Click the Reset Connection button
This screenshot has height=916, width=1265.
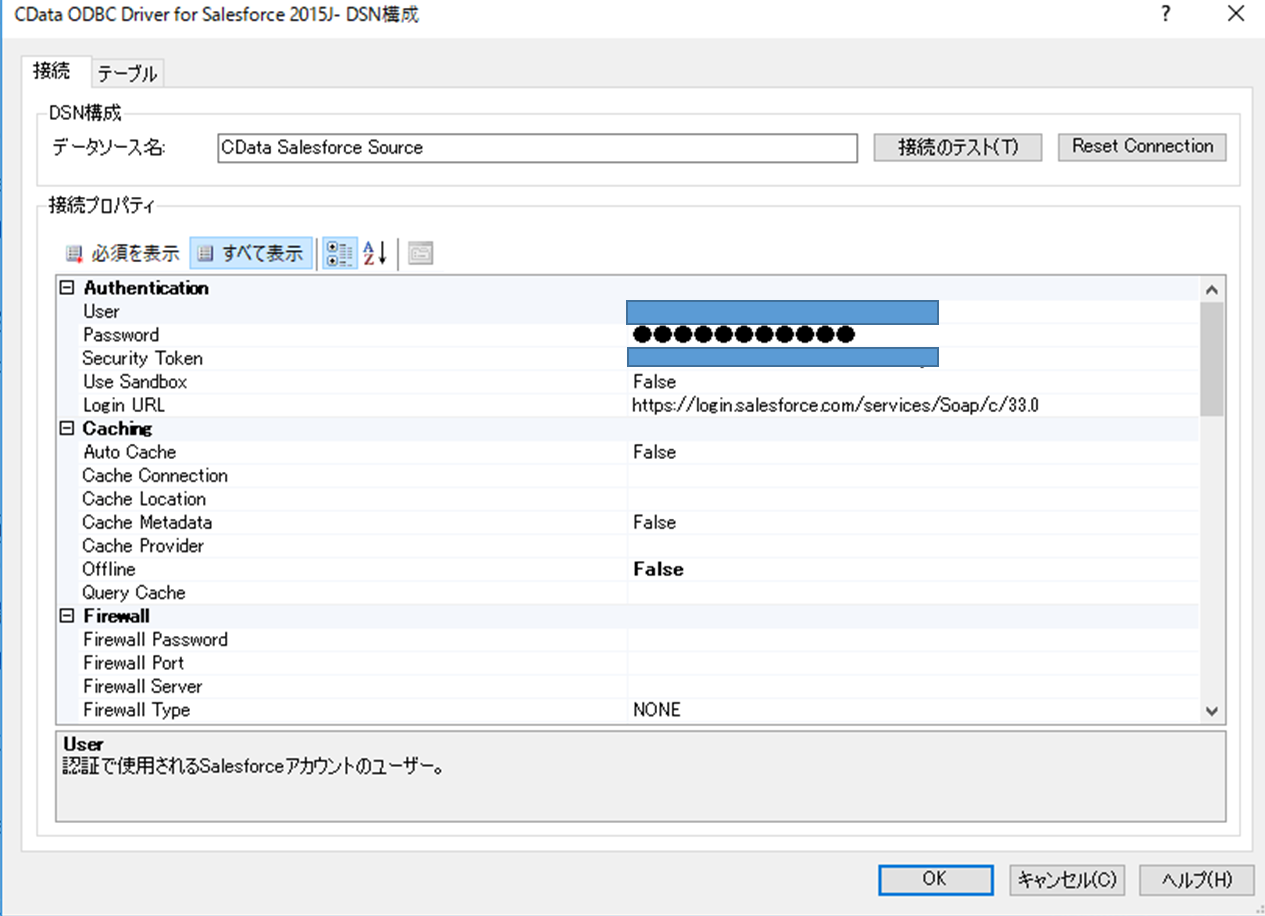tap(1141, 146)
